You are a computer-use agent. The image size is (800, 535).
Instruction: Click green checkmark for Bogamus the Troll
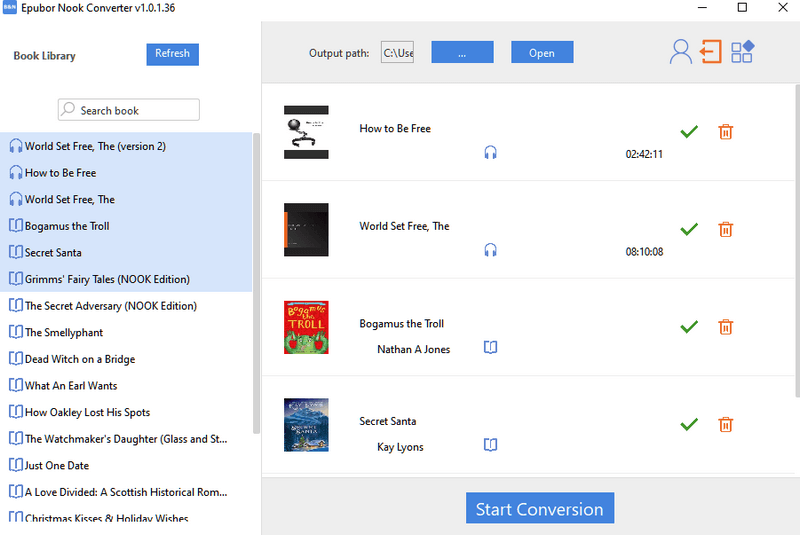coord(689,326)
